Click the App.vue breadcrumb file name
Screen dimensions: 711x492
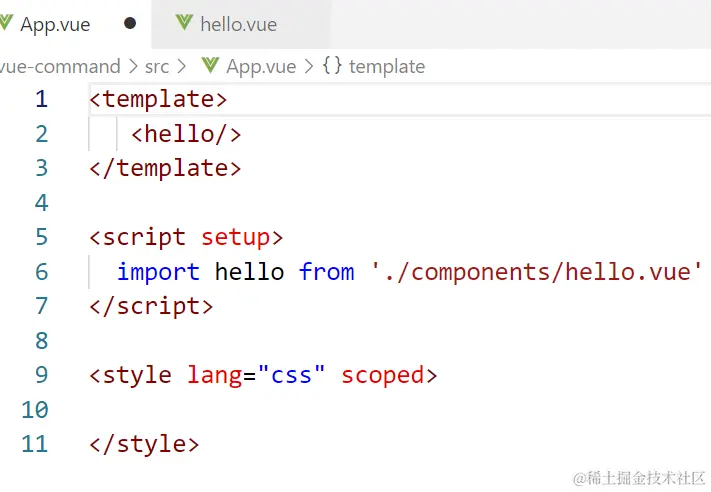tap(261, 67)
